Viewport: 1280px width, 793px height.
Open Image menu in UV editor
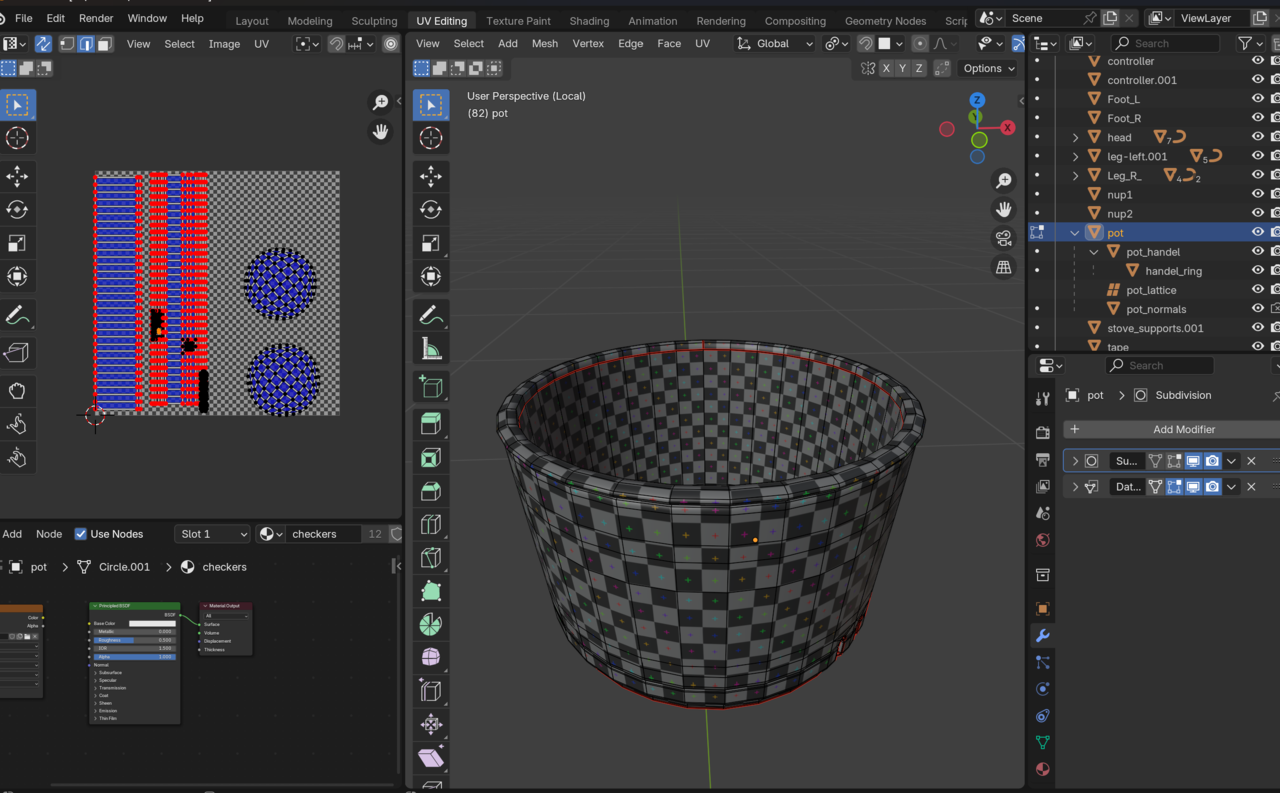(x=224, y=44)
